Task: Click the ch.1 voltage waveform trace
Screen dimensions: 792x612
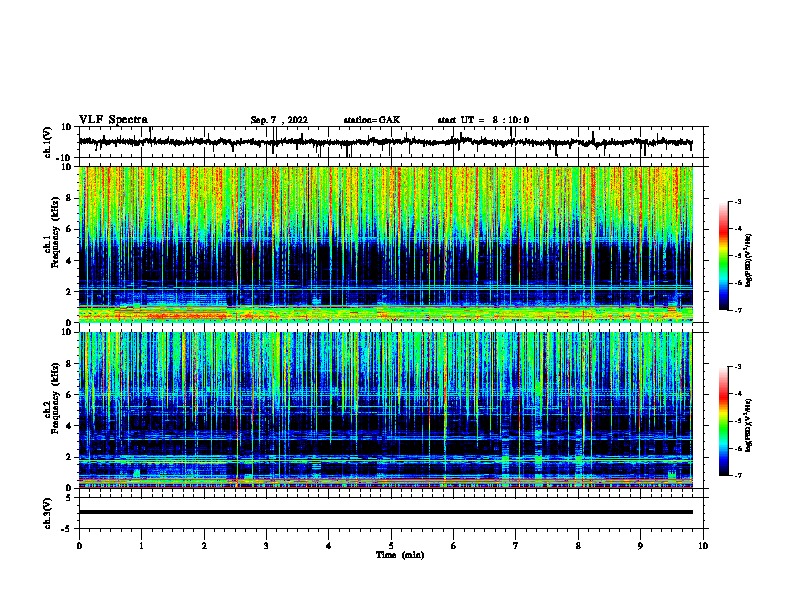Action: point(385,142)
